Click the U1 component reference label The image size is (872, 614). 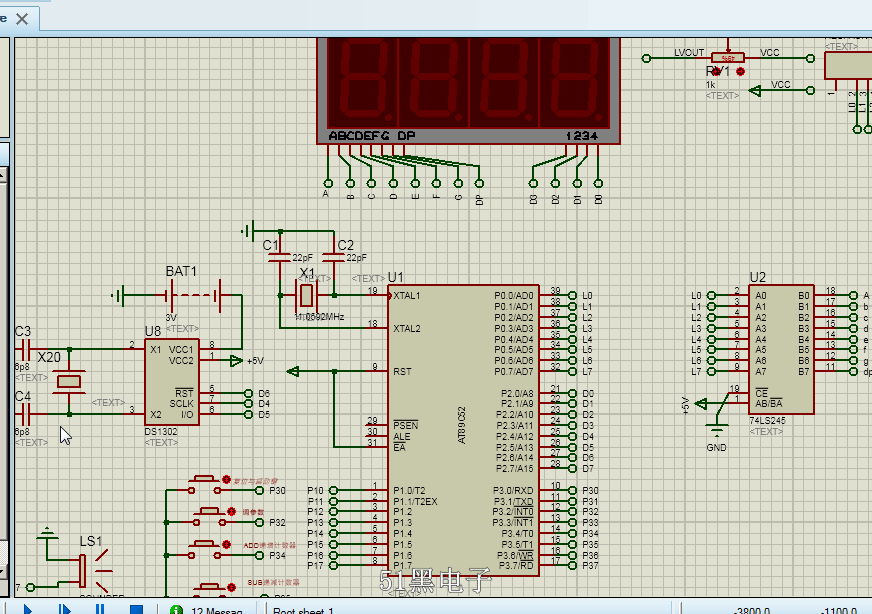pyautogui.click(x=395, y=277)
